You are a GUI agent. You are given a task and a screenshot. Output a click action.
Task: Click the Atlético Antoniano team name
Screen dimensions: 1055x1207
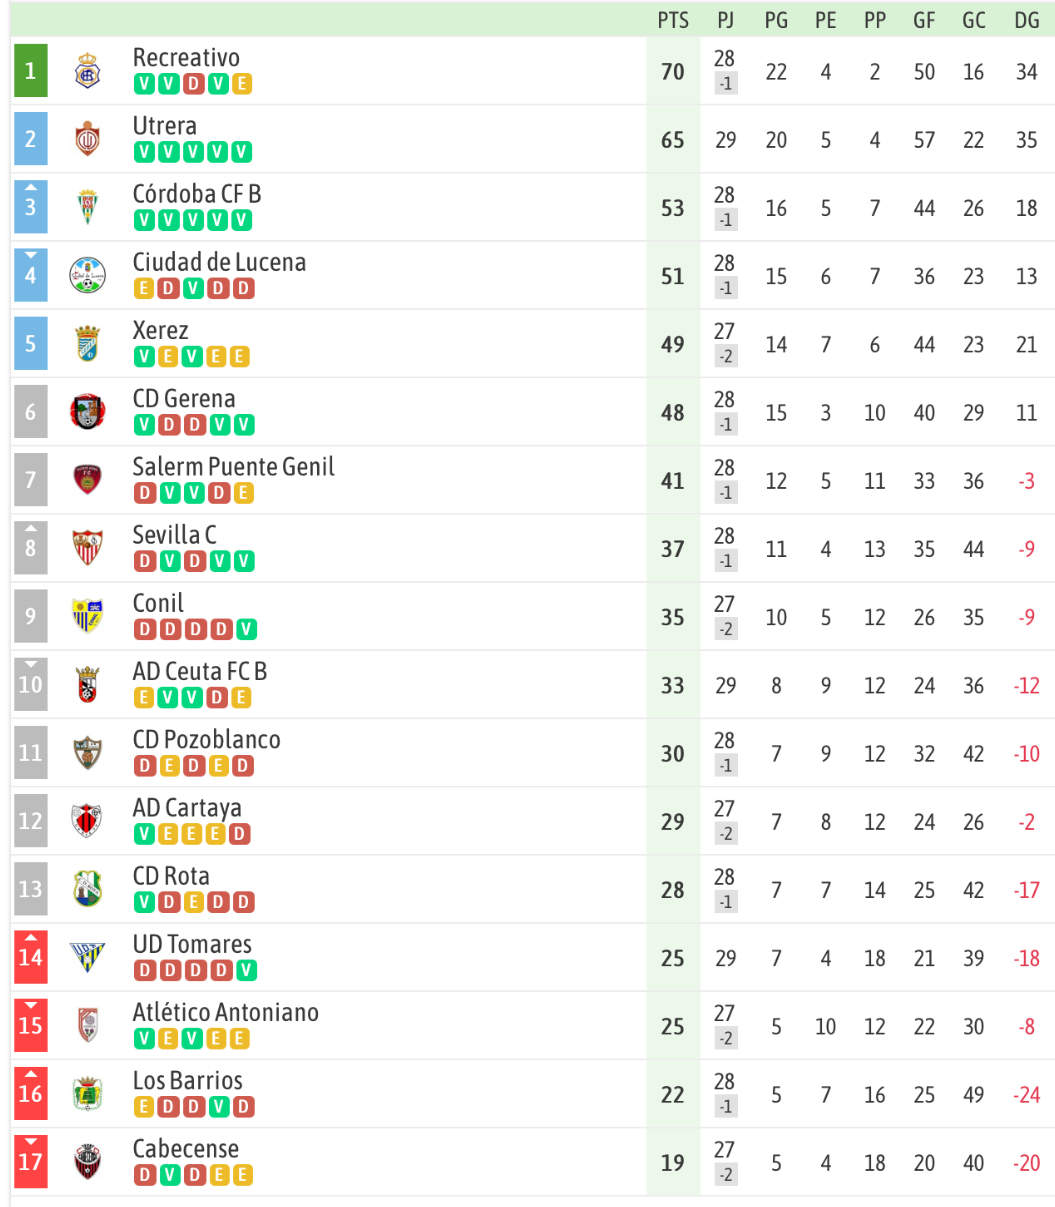tap(226, 1012)
